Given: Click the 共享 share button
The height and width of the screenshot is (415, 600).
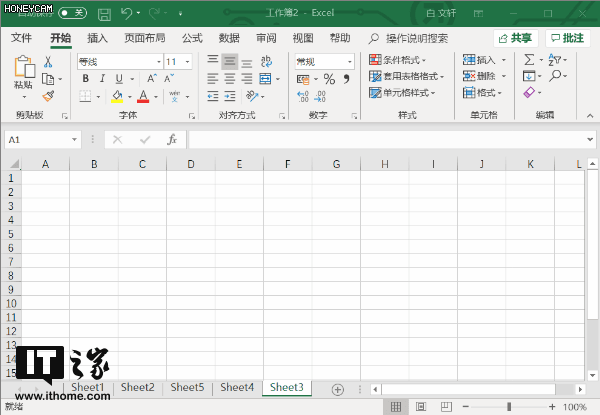Looking at the screenshot, I should pyautogui.click(x=516, y=38).
